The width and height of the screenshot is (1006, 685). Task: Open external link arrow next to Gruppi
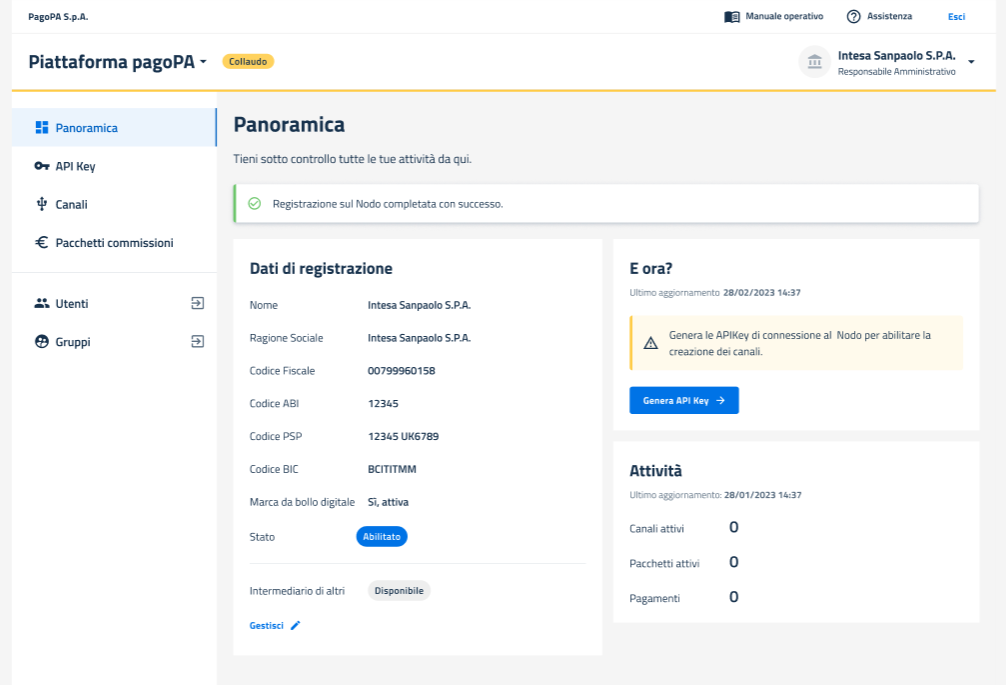(x=197, y=341)
